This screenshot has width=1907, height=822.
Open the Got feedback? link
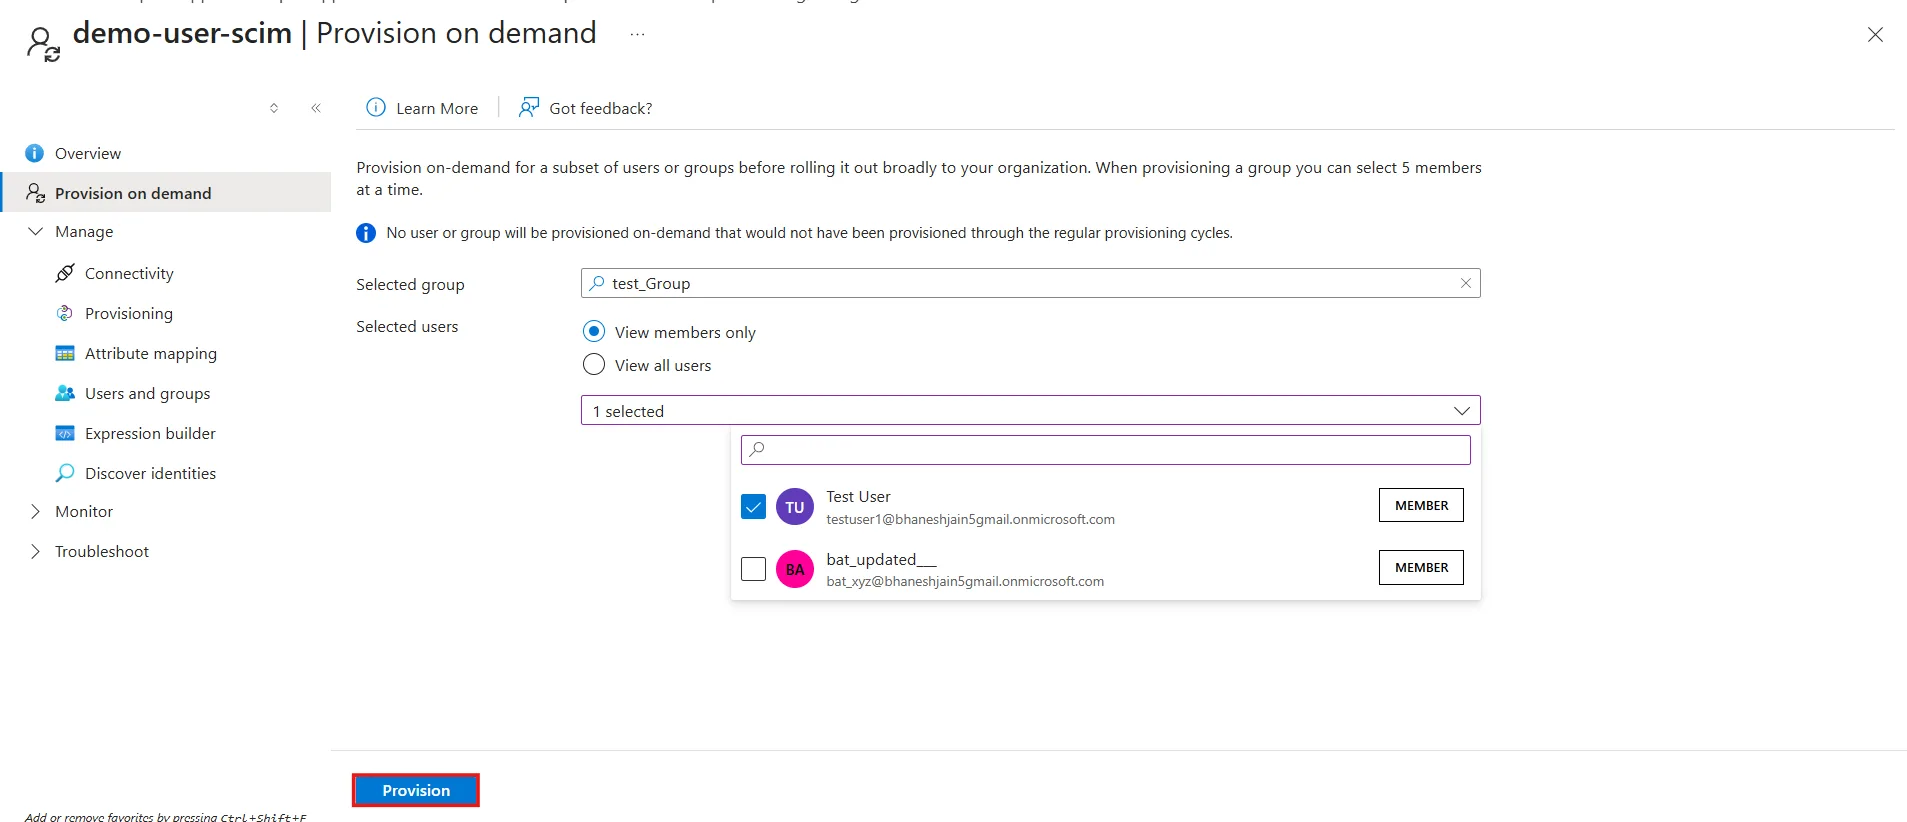coord(601,108)
